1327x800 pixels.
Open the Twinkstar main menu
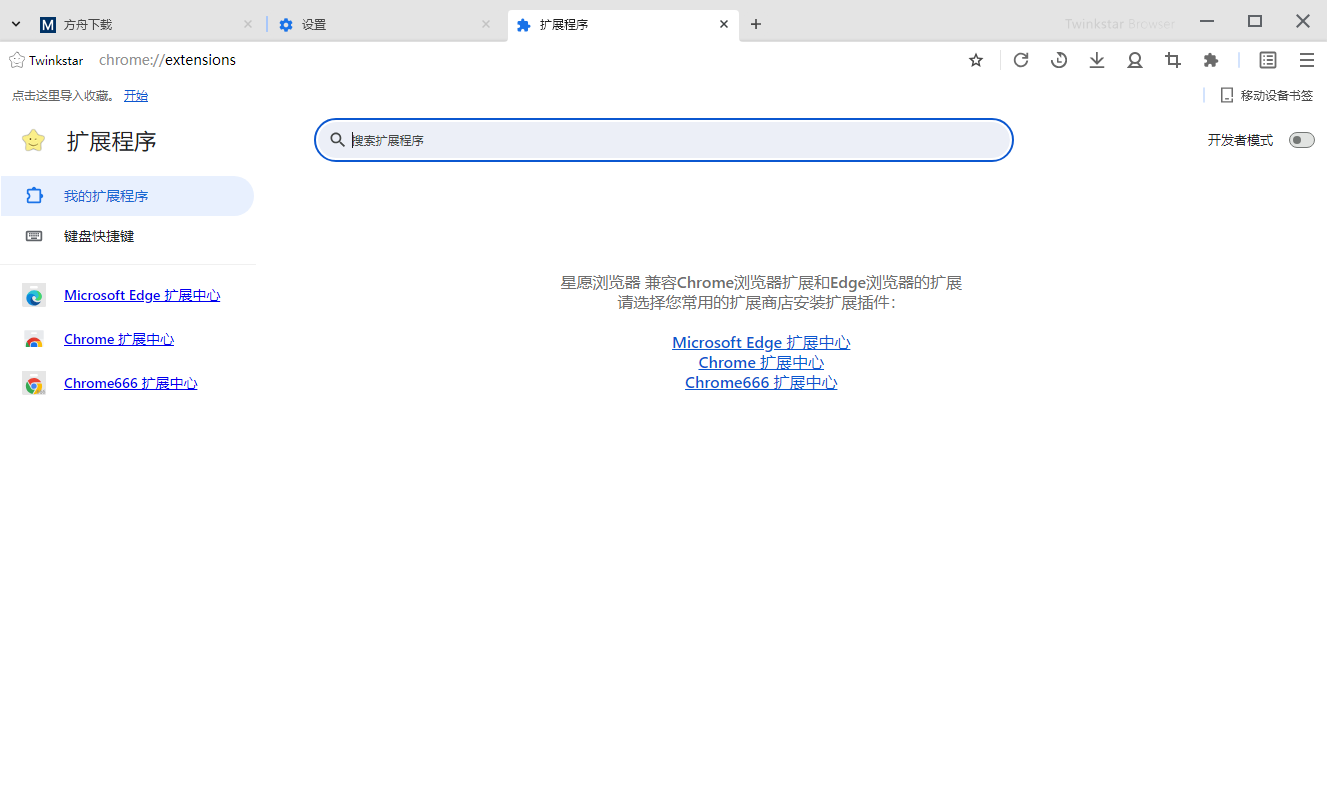click(x=1306, y=60)
